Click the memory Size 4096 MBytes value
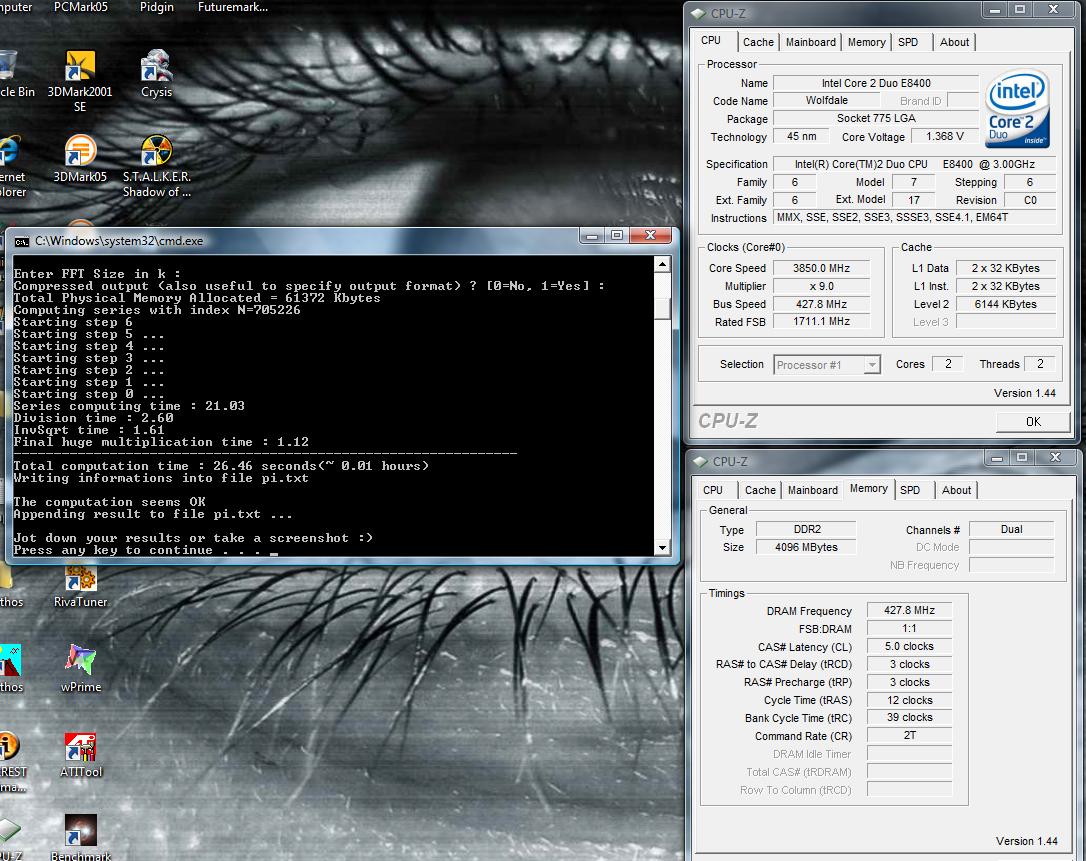This screenshot has height=861, width=1086. coord(806,547)
